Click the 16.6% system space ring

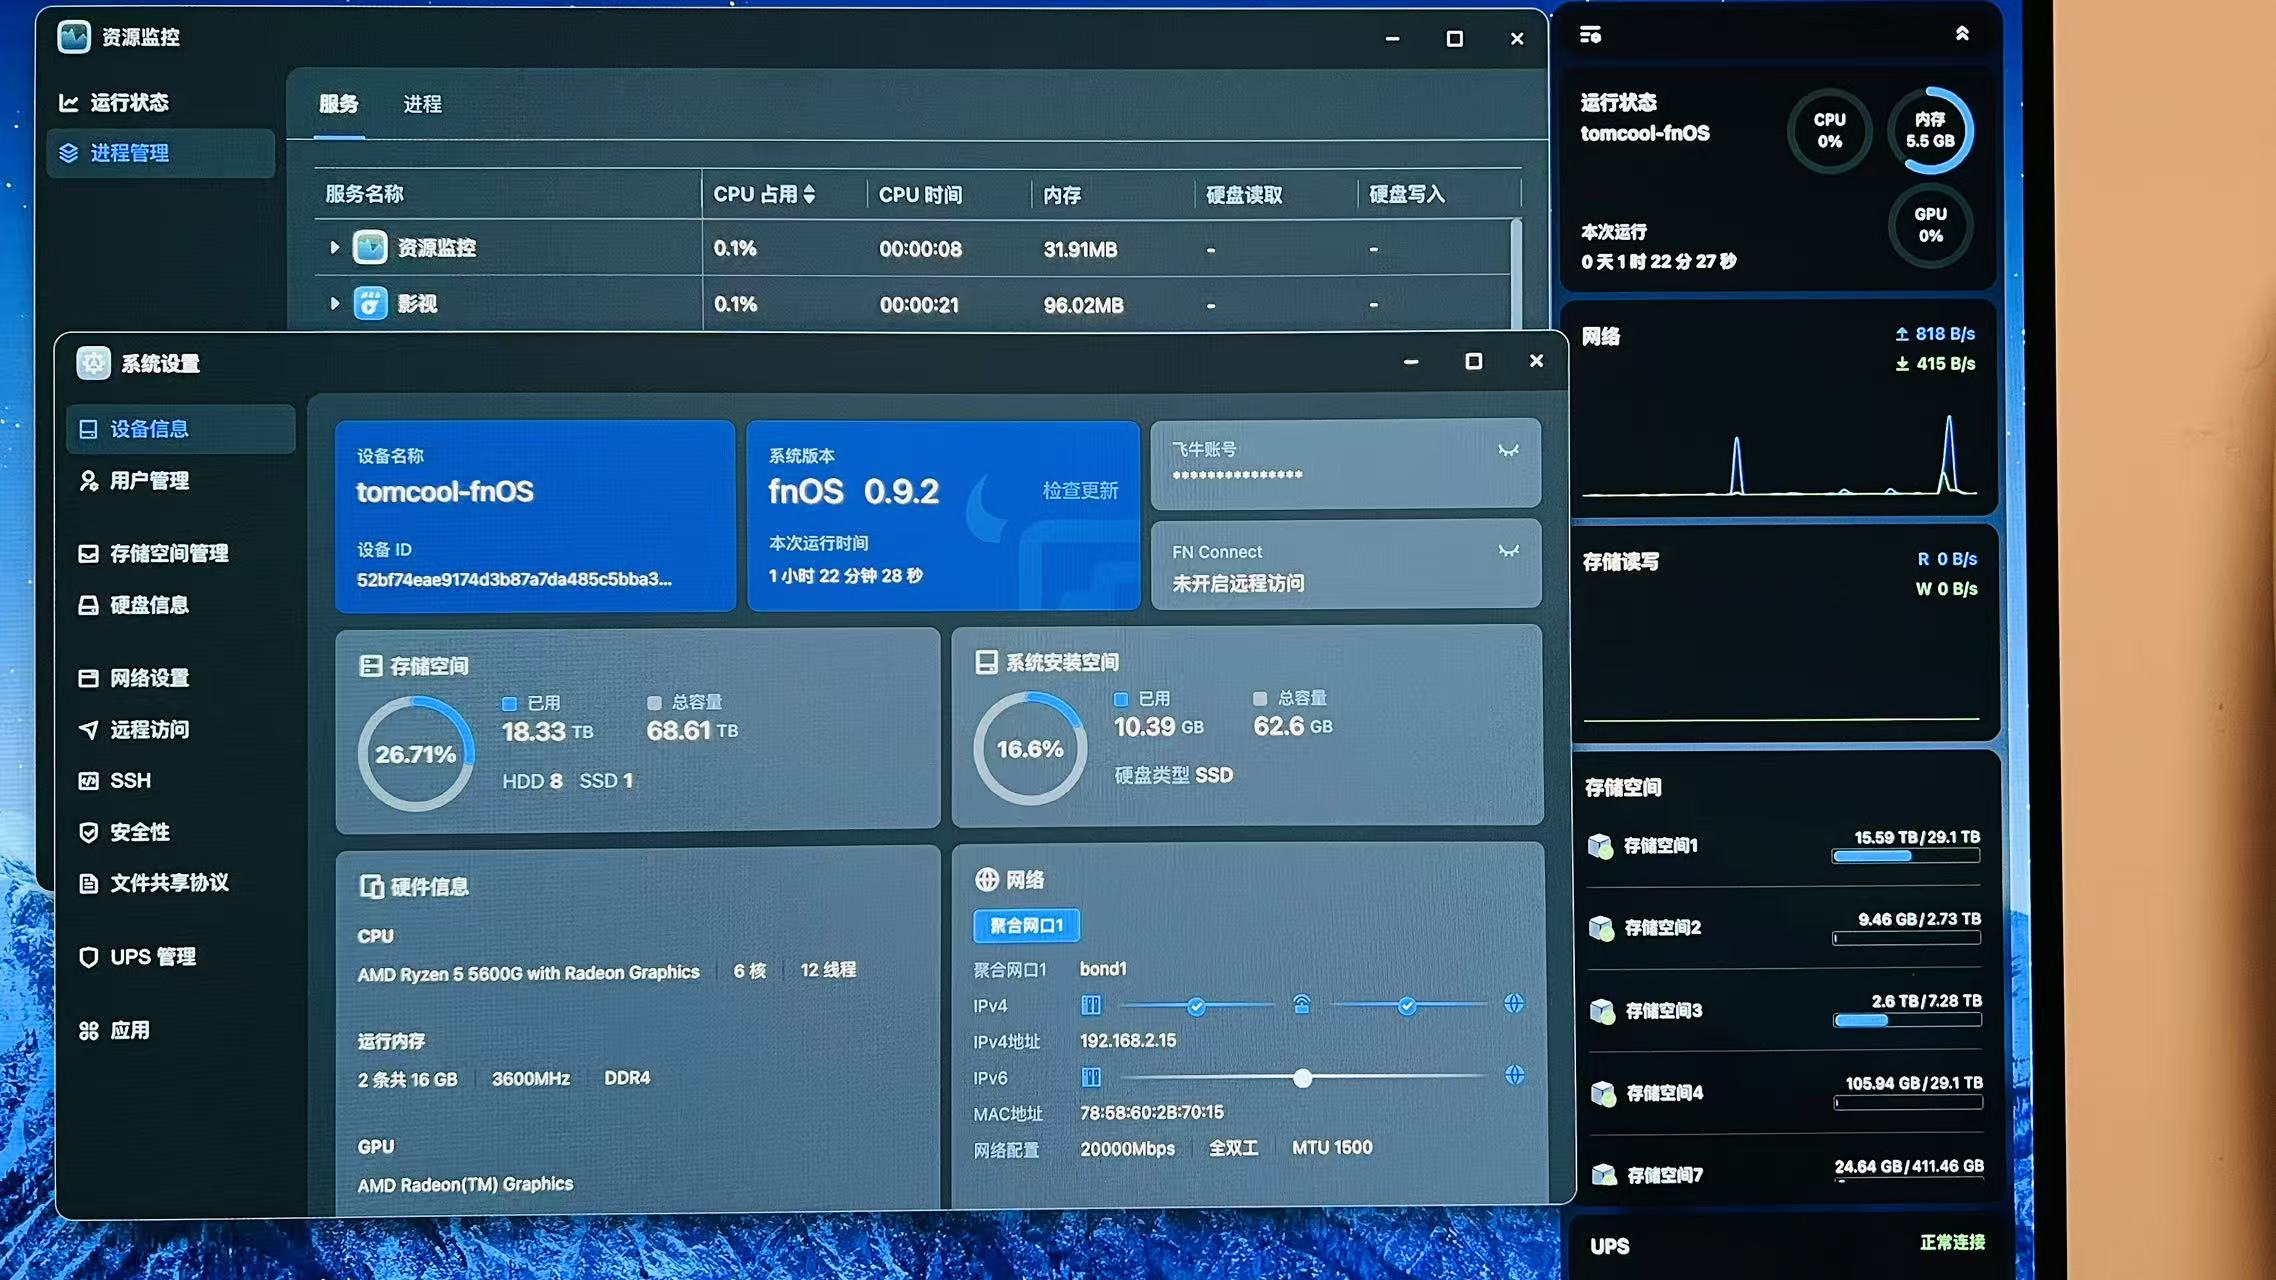(1030, 748)
